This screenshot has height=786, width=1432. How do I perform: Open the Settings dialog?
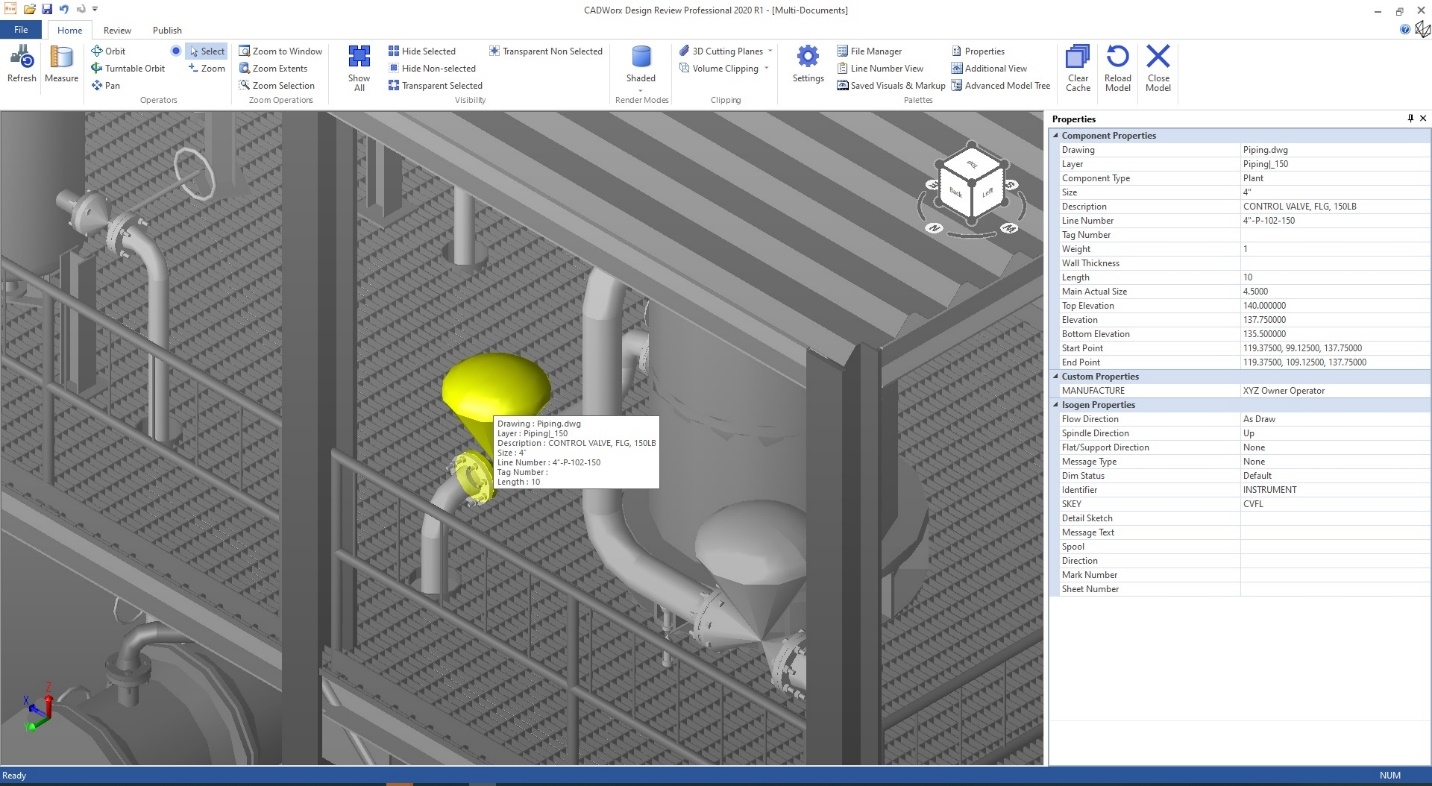tap(808, 64)
